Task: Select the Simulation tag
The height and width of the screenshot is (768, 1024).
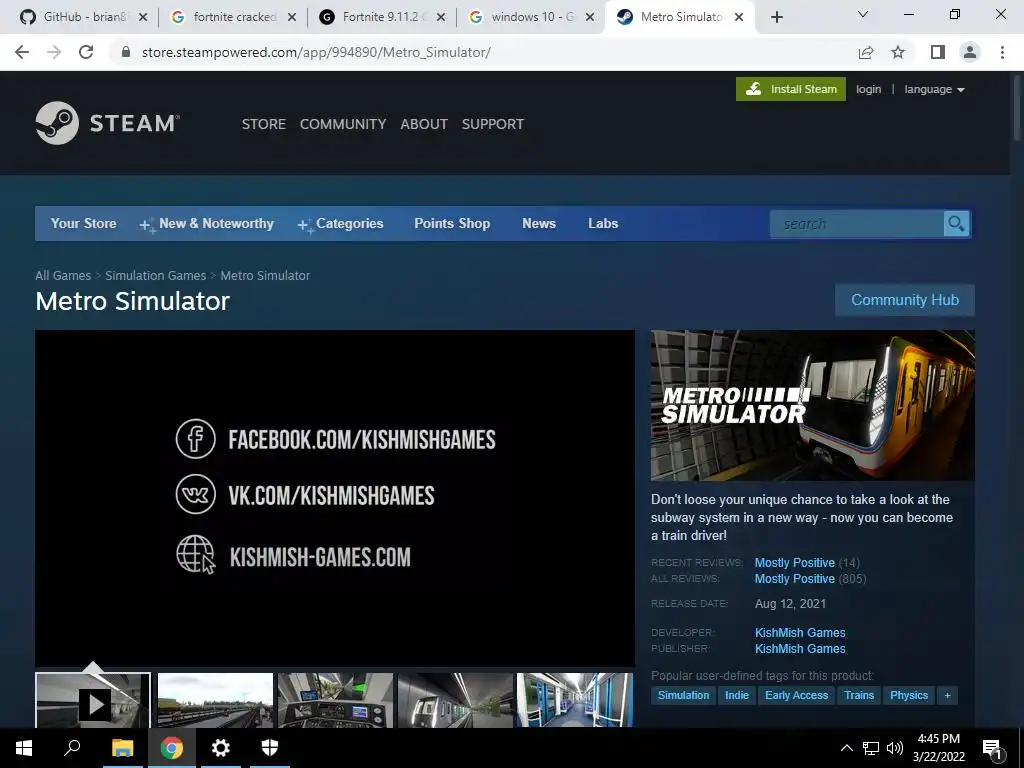Action: [x=683, y=696]
